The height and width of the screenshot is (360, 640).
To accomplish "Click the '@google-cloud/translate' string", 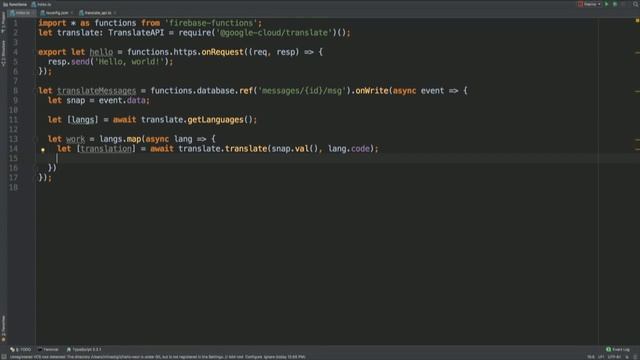I will click(x=274, y=33).
